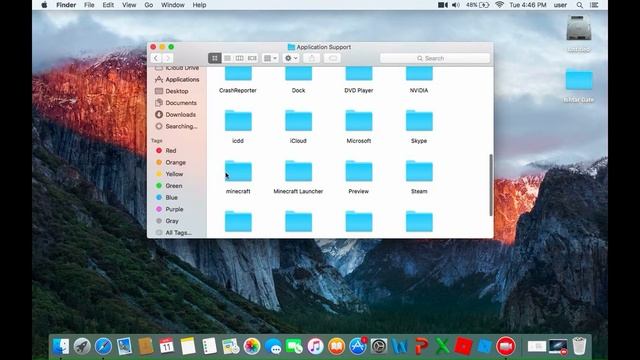The image size is (640, 360).
Task: Switch Finder to column view
Action: pyautogui.click(x=240, y=58)
